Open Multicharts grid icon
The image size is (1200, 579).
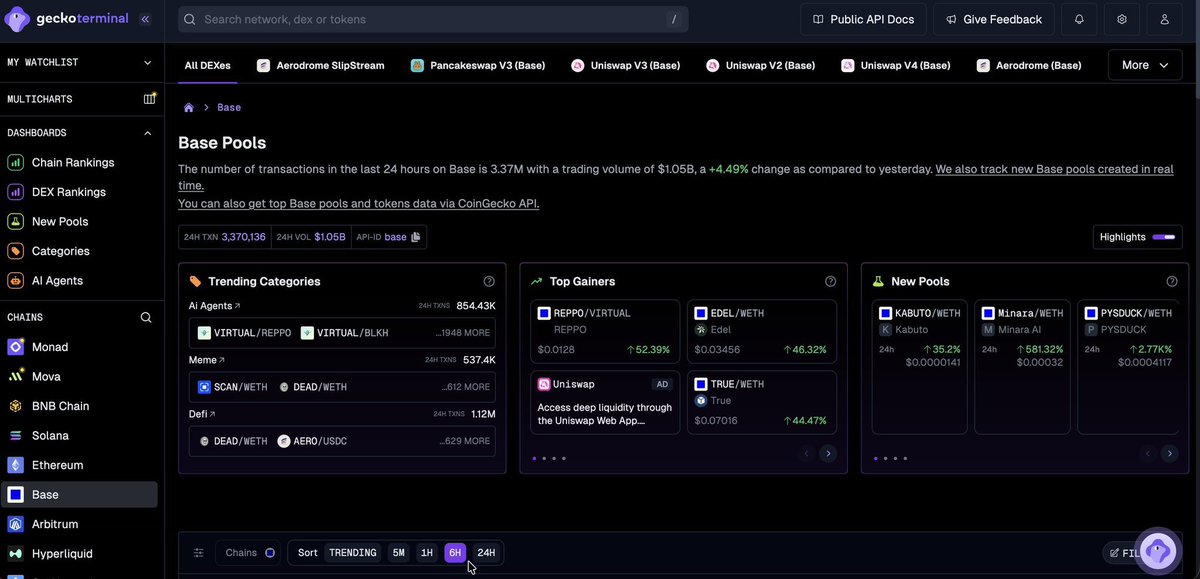149,99
